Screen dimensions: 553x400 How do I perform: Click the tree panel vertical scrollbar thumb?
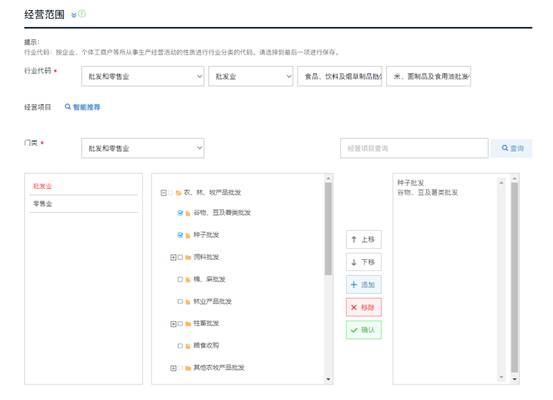tap(328, 228)
